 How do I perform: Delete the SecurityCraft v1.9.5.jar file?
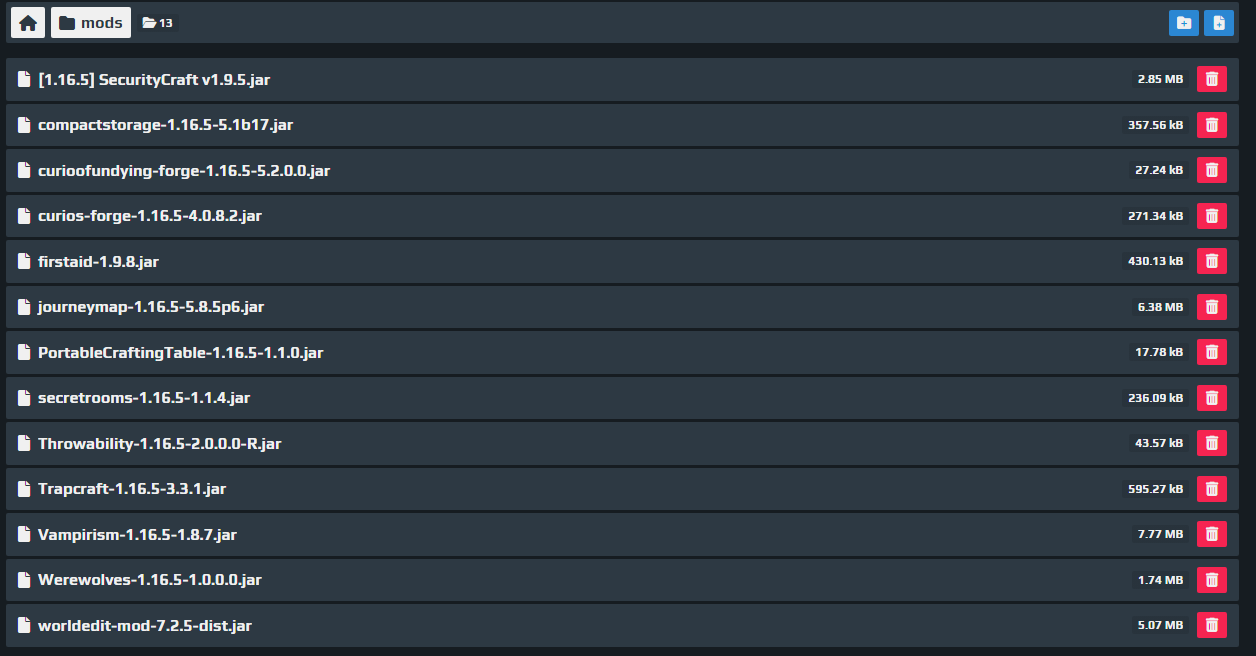point(1212,79)
